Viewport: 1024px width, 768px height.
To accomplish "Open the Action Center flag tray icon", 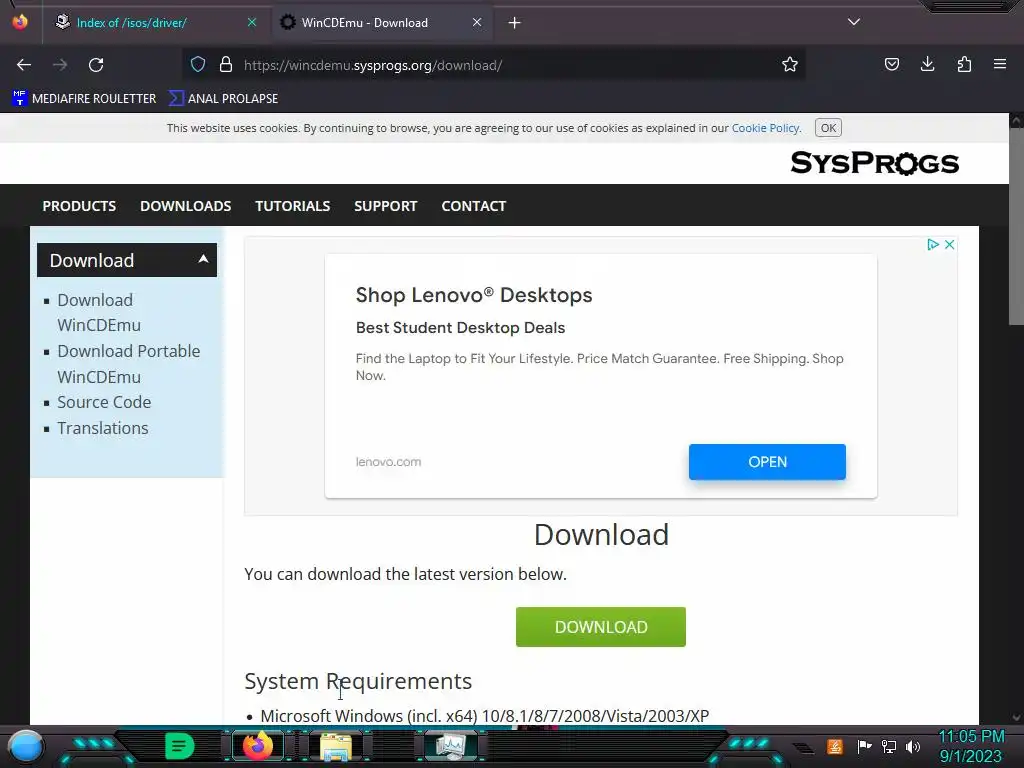I will pos(864,746).
